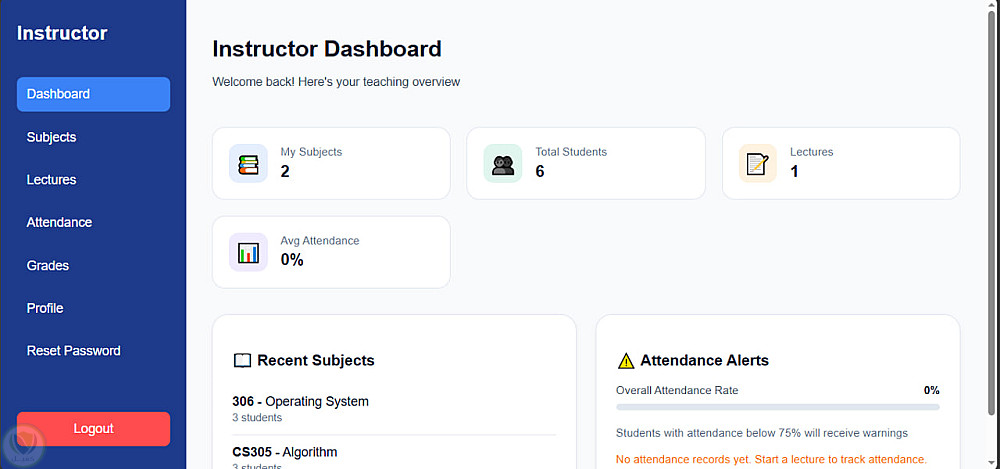The image size is (1000, 469).
Task: Click the My Subjects books icon
Action: click(248, 163)
